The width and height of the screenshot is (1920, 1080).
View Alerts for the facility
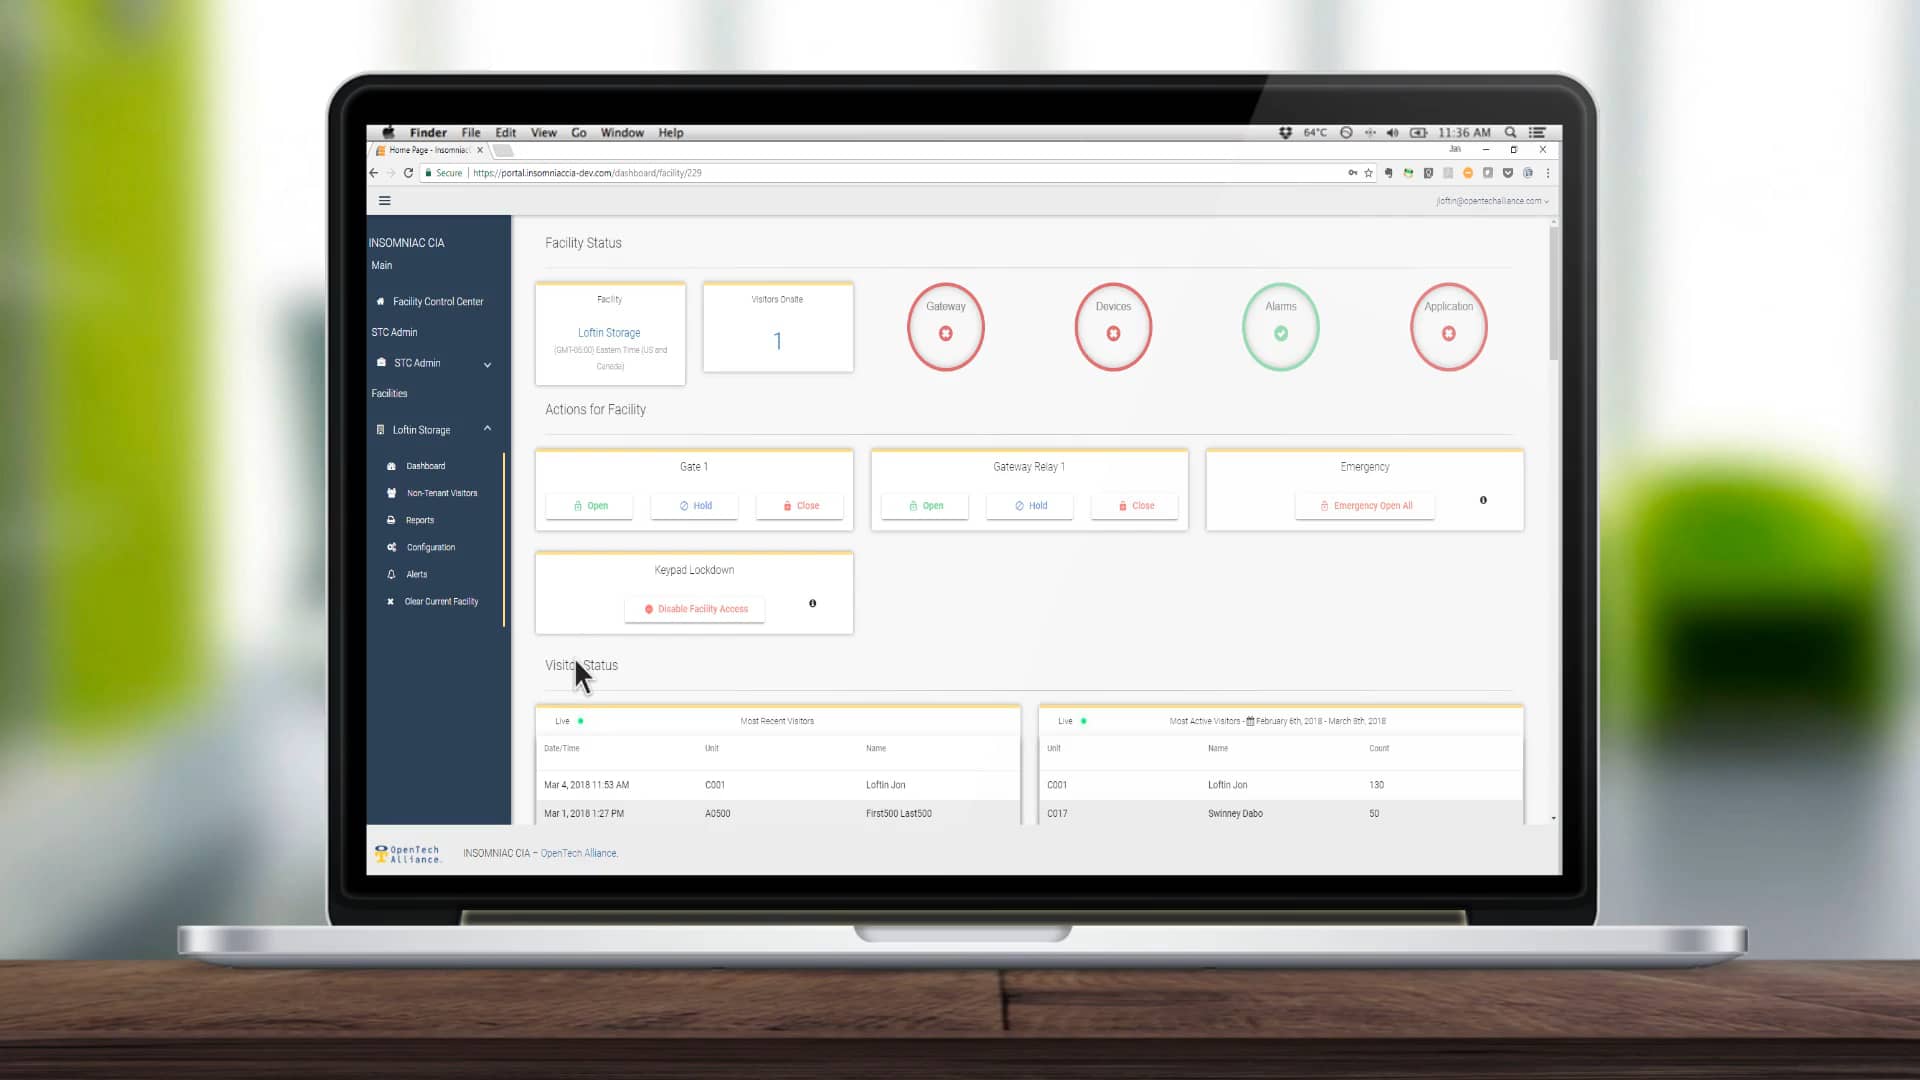tap(415, 574)
